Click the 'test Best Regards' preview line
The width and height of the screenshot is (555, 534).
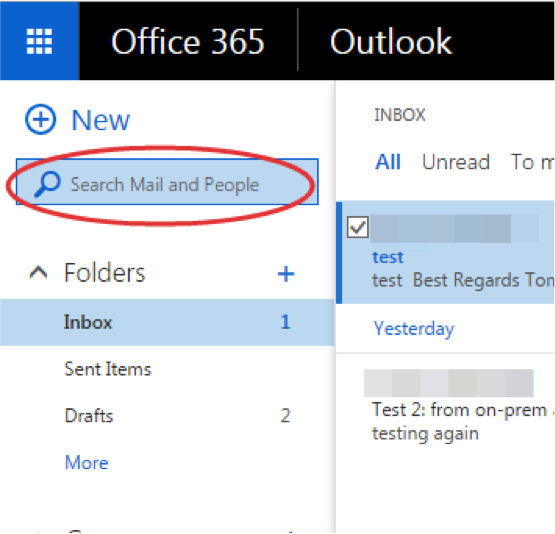tap(463, 280)
